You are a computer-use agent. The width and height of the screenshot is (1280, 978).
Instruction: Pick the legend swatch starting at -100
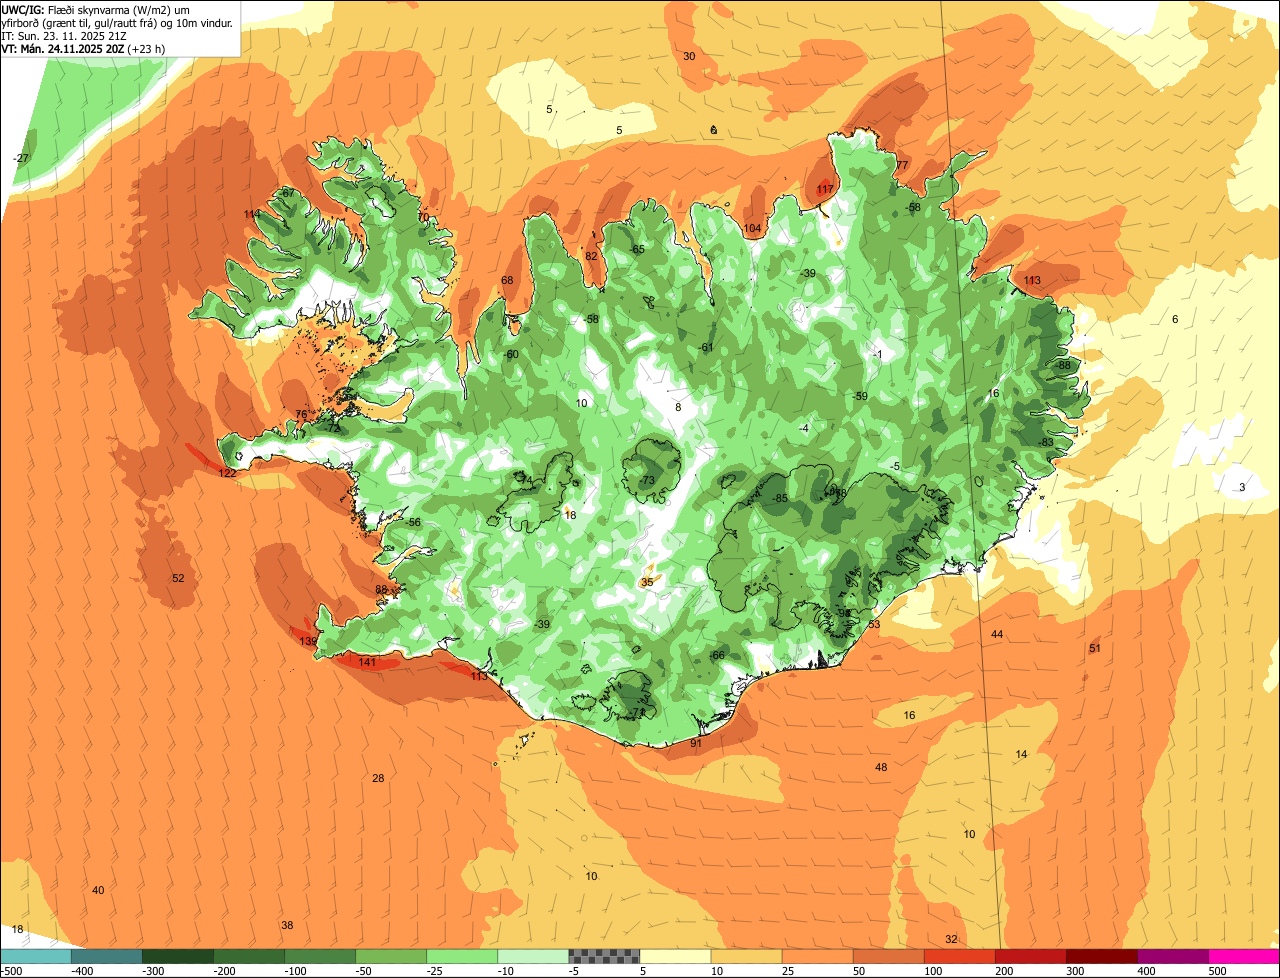[320, 956]
